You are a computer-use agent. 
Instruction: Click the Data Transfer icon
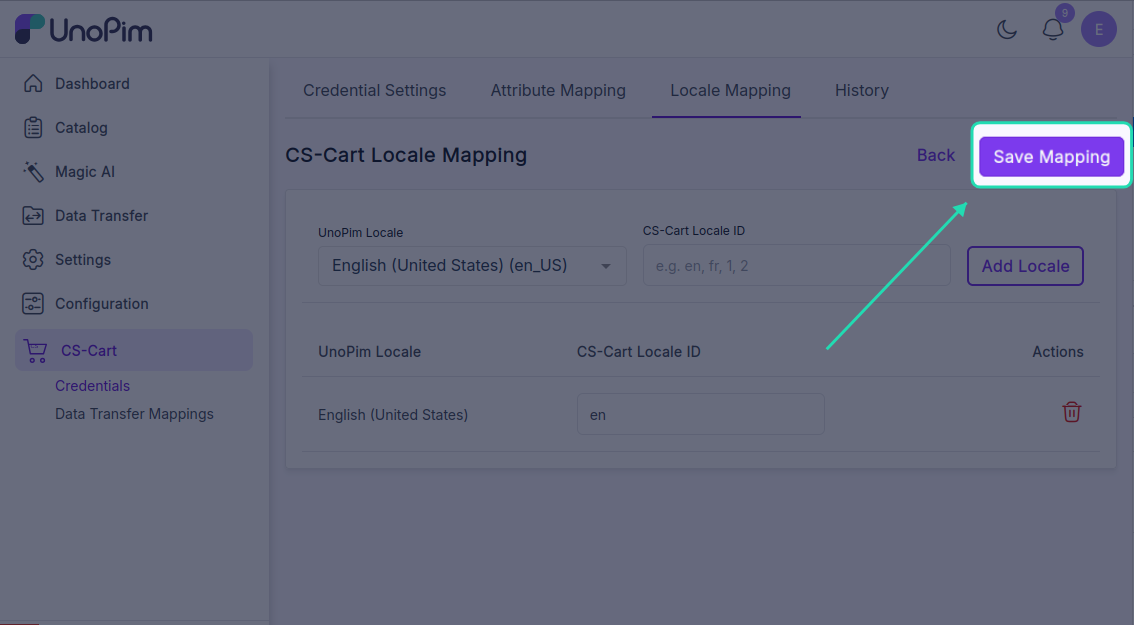[x=33, y=216]
